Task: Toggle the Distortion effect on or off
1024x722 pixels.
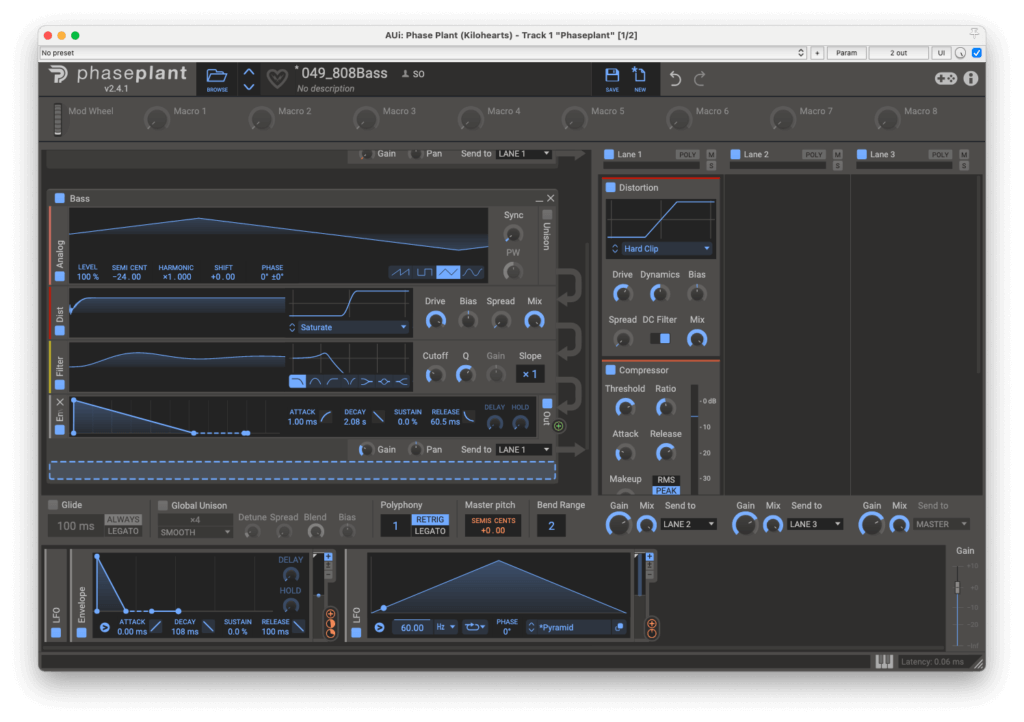Action: pyautogui.click(x=611, y=187)
